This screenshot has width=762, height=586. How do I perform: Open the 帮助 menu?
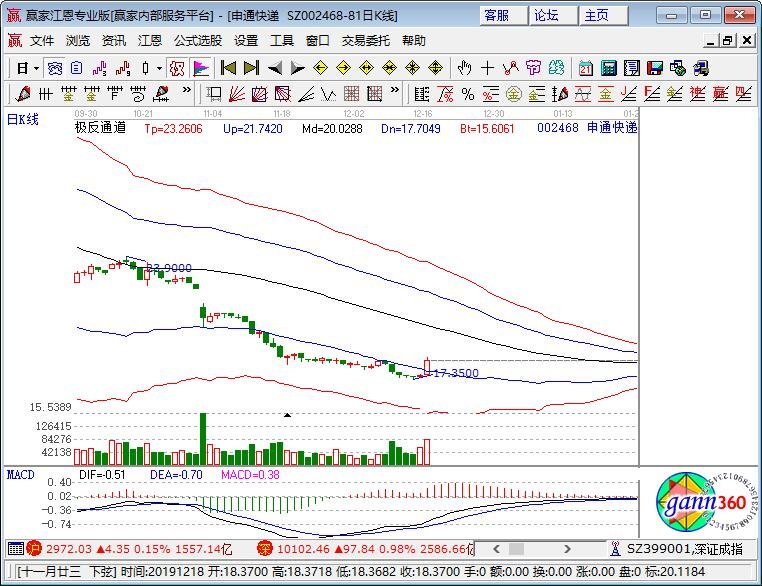pyautogui.click(x=414, y=41)
